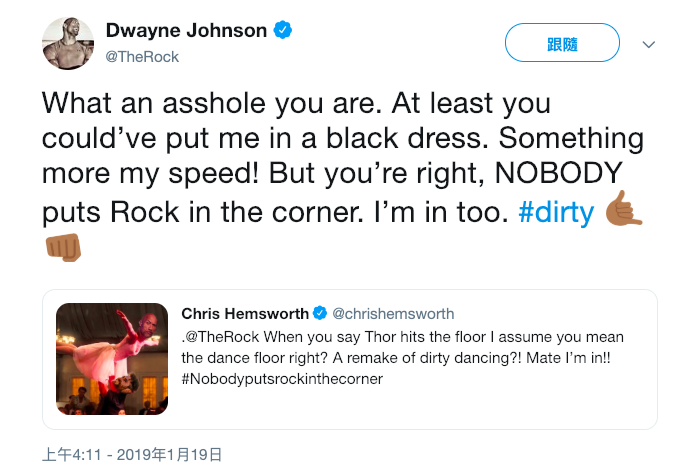Viewport: 697px width, 474px height.
Task: Open the #dirty hashtag link
Action: [556, 212]
